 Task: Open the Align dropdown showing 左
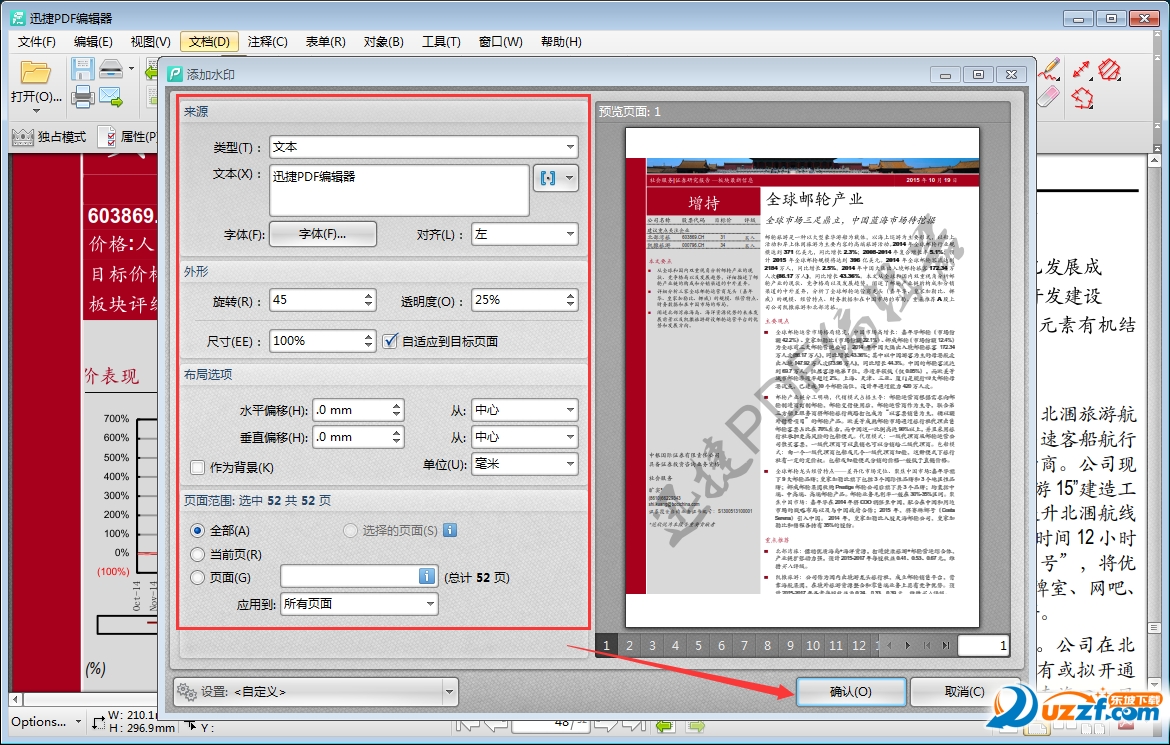(525, 234)
